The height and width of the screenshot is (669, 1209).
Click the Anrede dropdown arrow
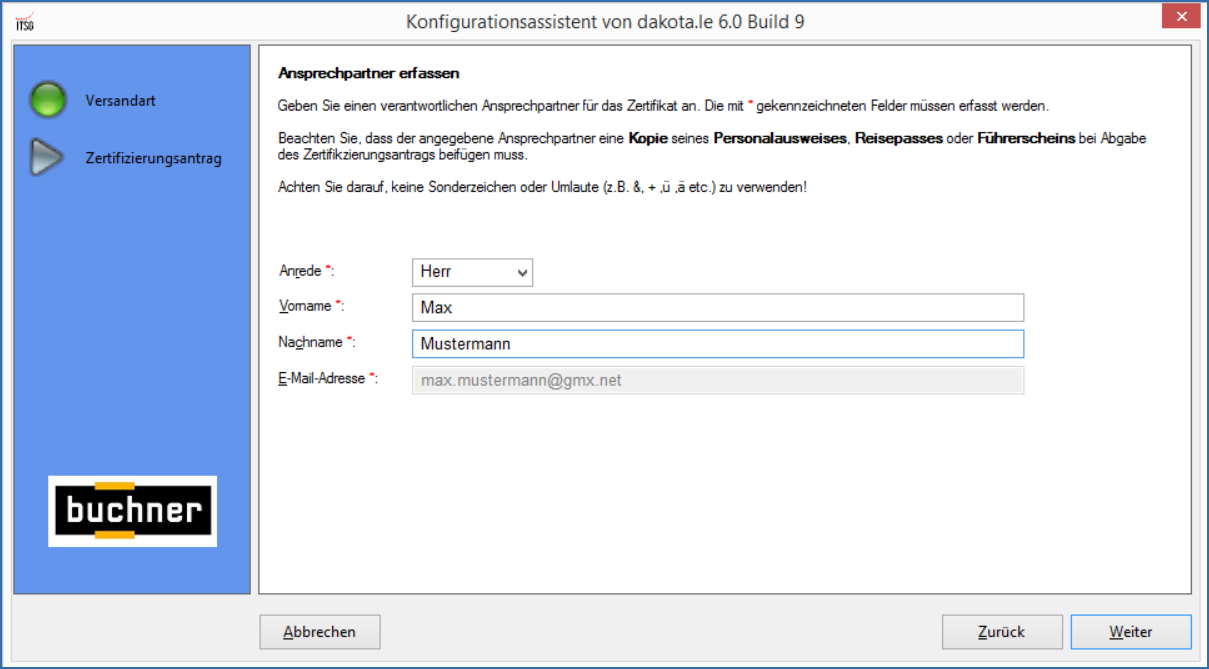tap(522, 271)
